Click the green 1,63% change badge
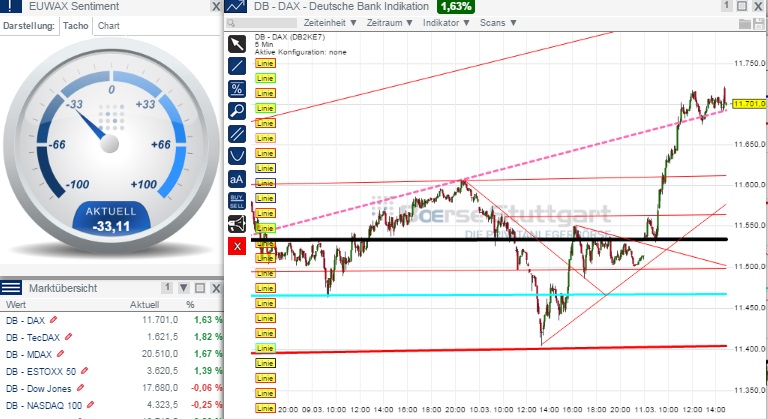 click(x=456, y=6)
